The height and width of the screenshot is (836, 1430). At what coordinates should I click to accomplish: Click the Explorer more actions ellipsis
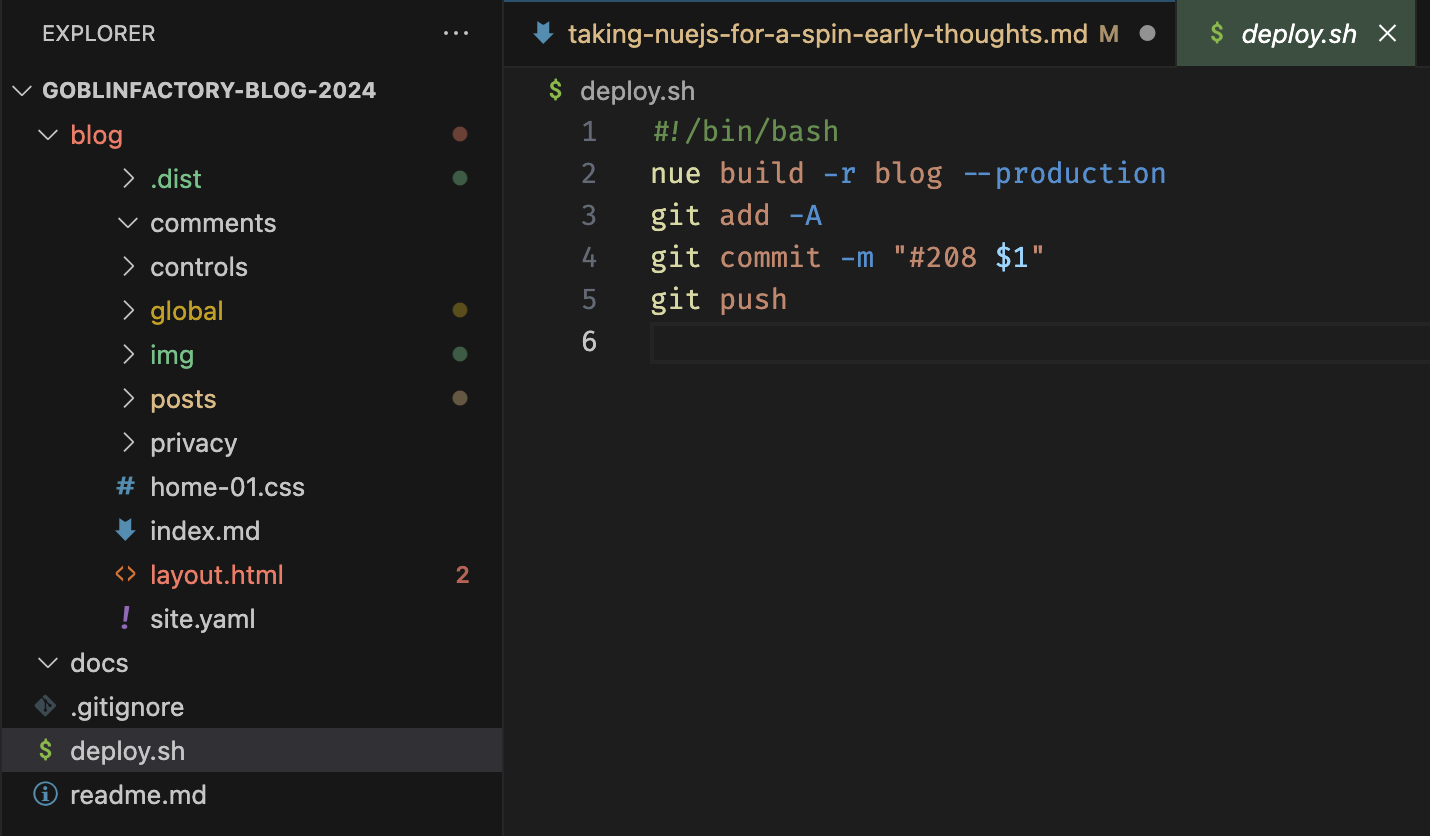click(455, 34)
